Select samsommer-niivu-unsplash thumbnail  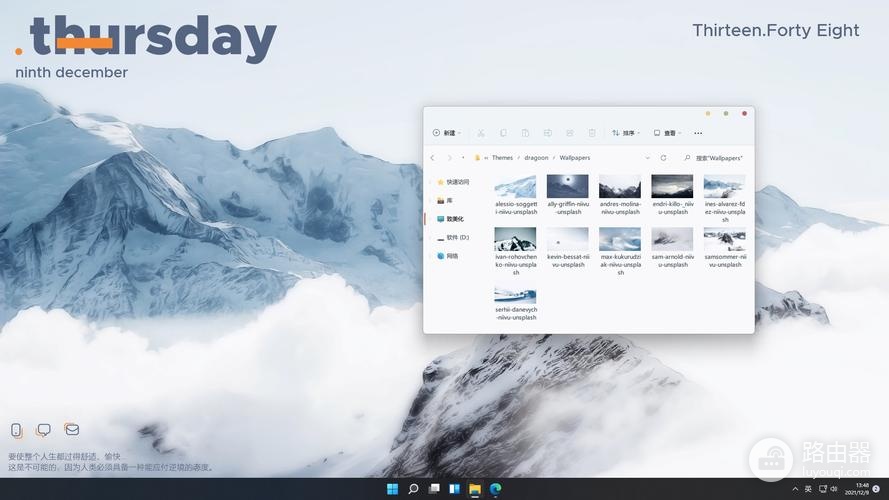point(724,239)
